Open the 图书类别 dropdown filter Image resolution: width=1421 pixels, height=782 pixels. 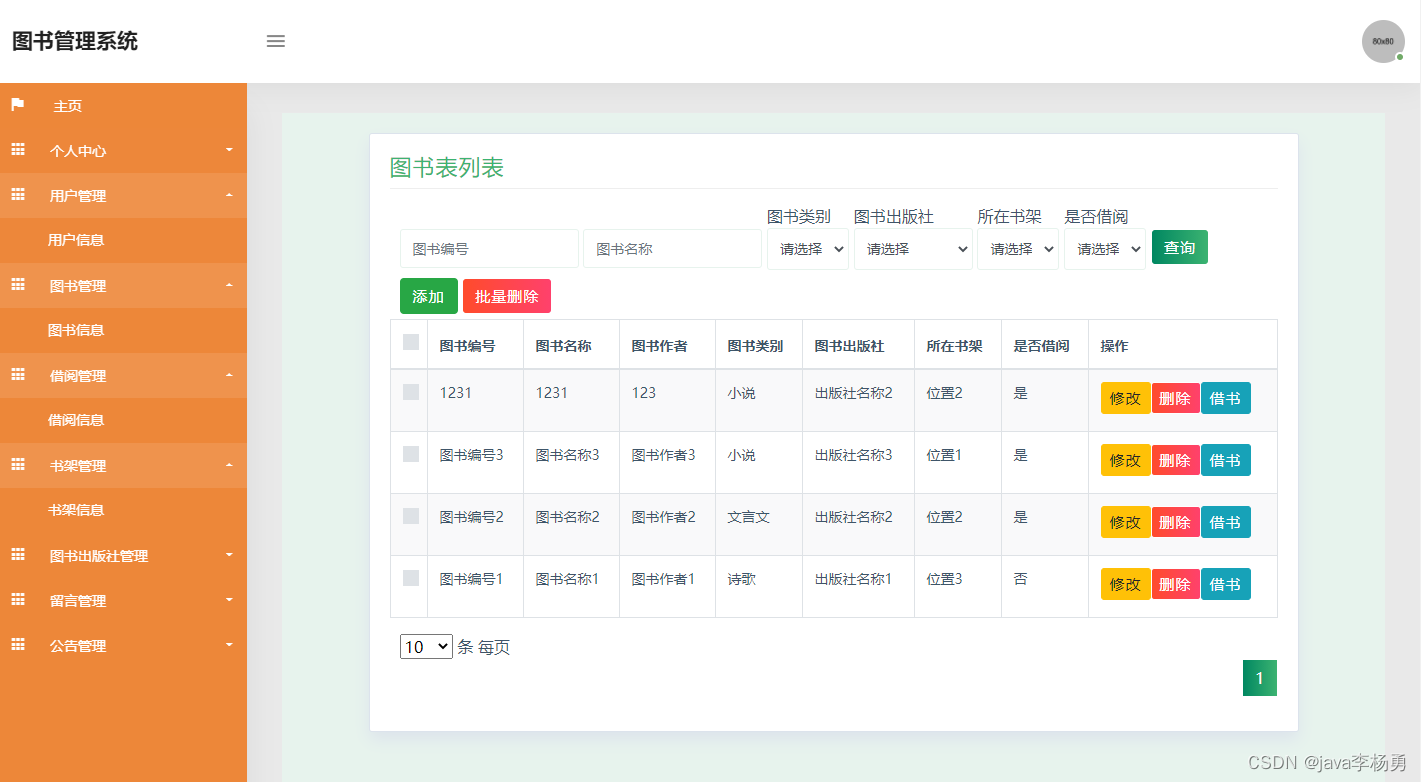point(808,249)
